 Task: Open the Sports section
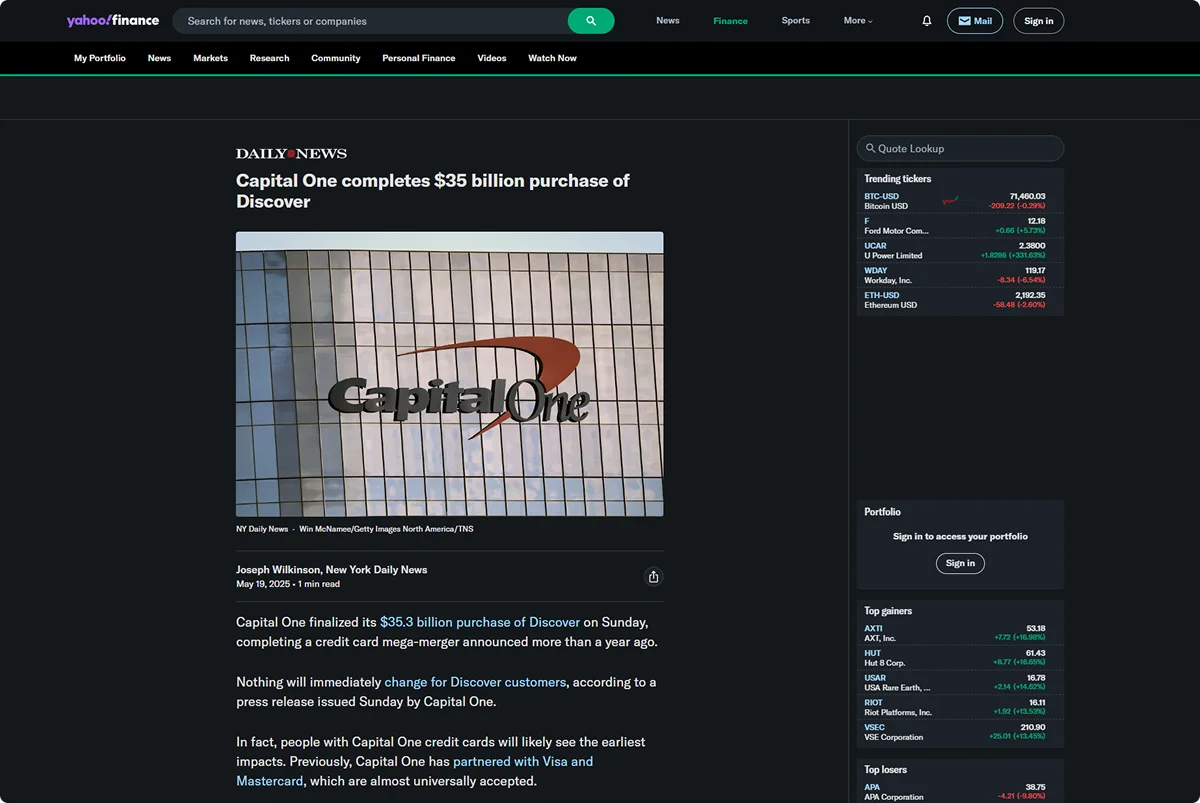(795, 20)
